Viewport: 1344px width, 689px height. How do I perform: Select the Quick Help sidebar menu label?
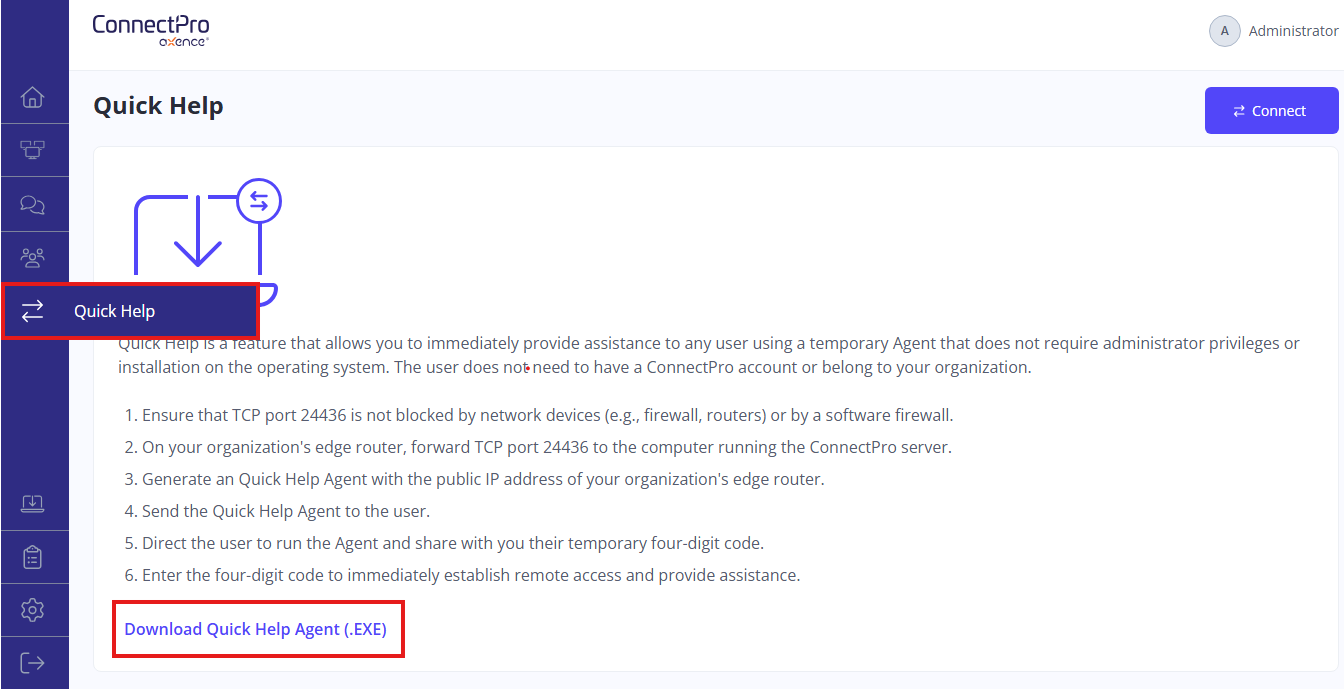point(114,311)
